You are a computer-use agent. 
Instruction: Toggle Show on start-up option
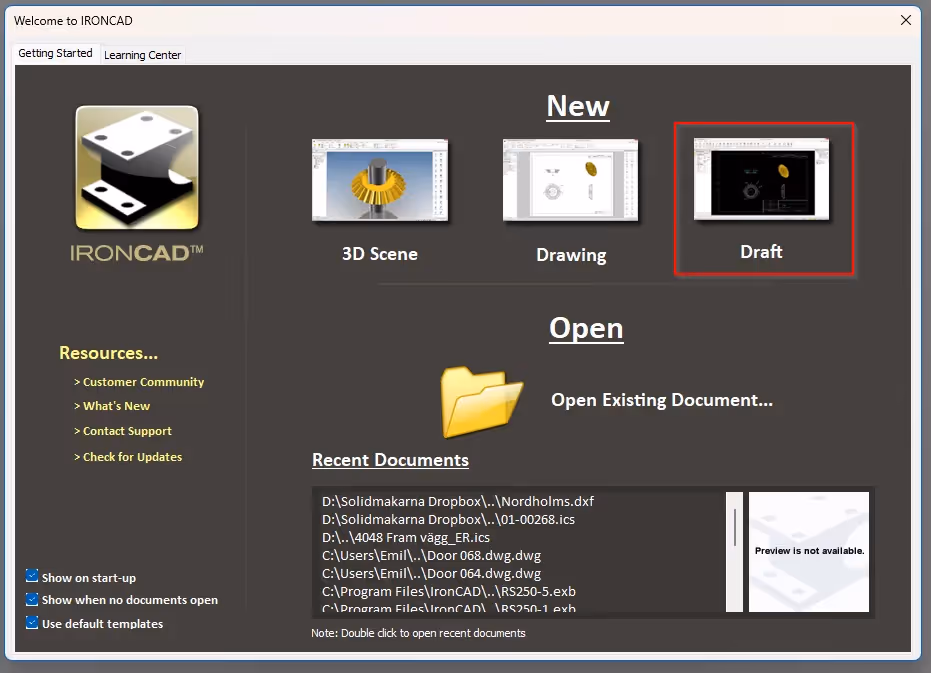click(33, 576)
